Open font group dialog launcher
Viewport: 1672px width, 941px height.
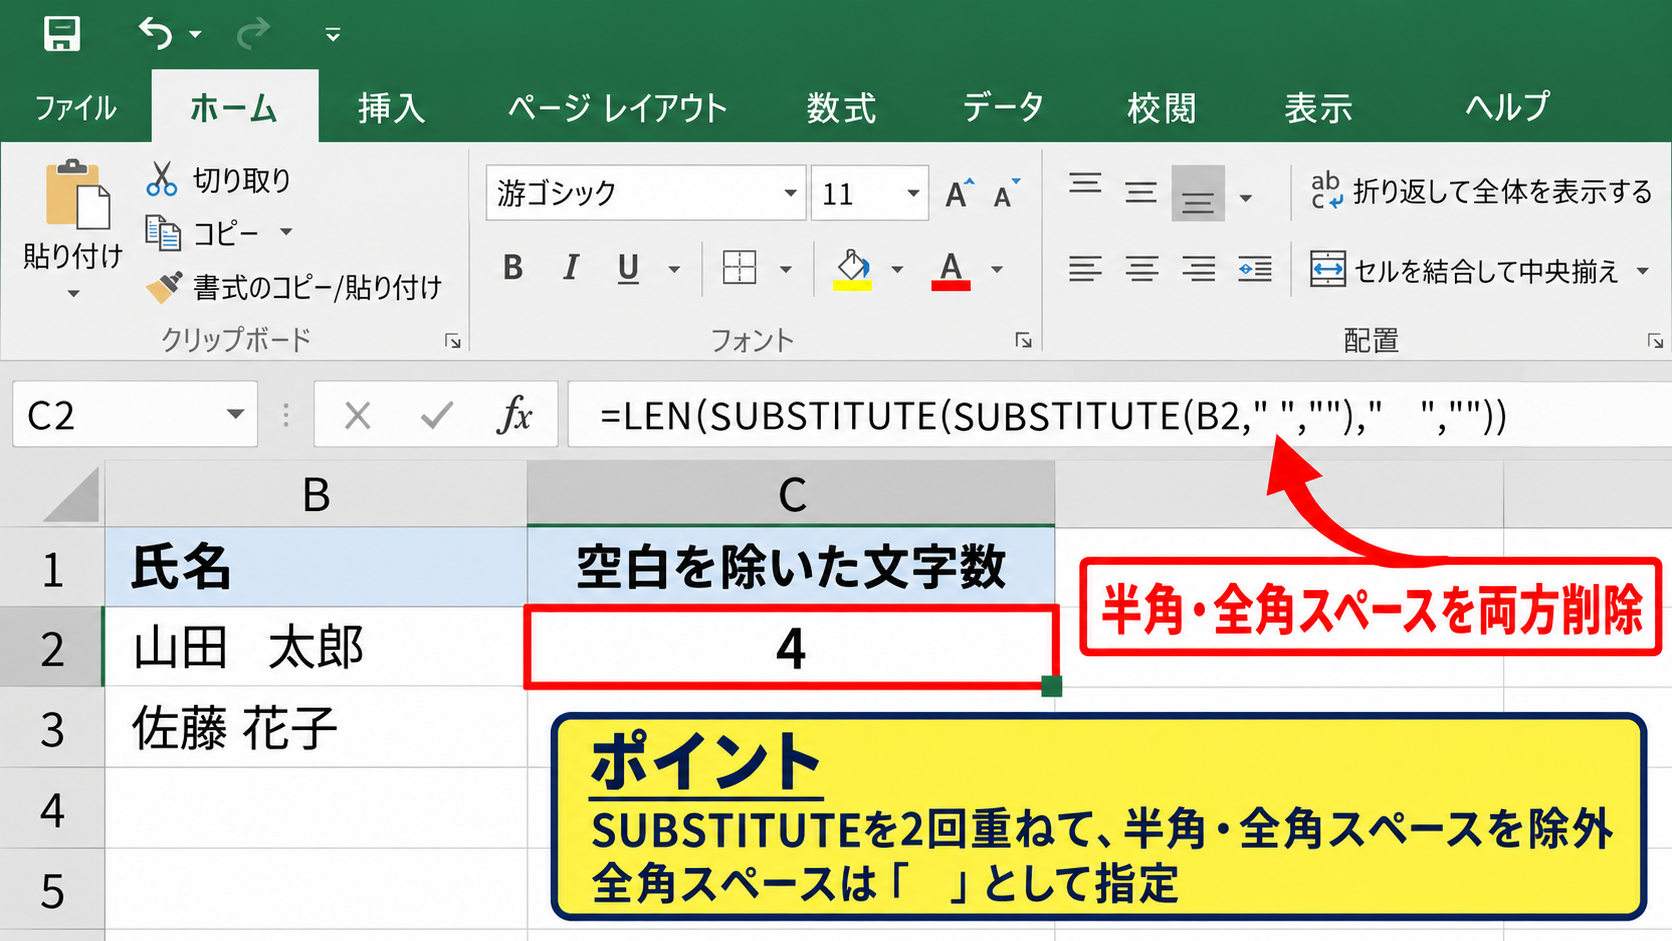1023,341
